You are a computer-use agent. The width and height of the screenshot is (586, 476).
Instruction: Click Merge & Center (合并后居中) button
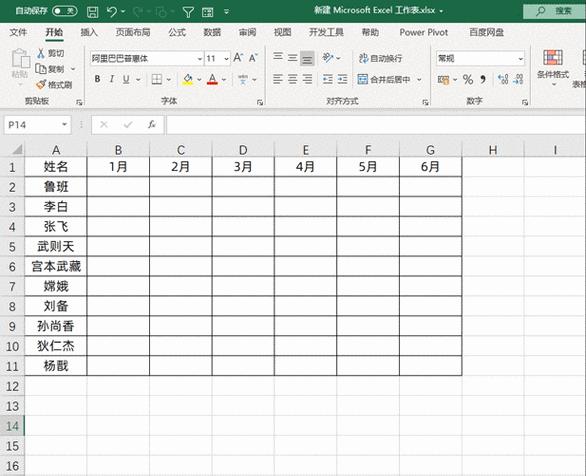tap(384, 79)
